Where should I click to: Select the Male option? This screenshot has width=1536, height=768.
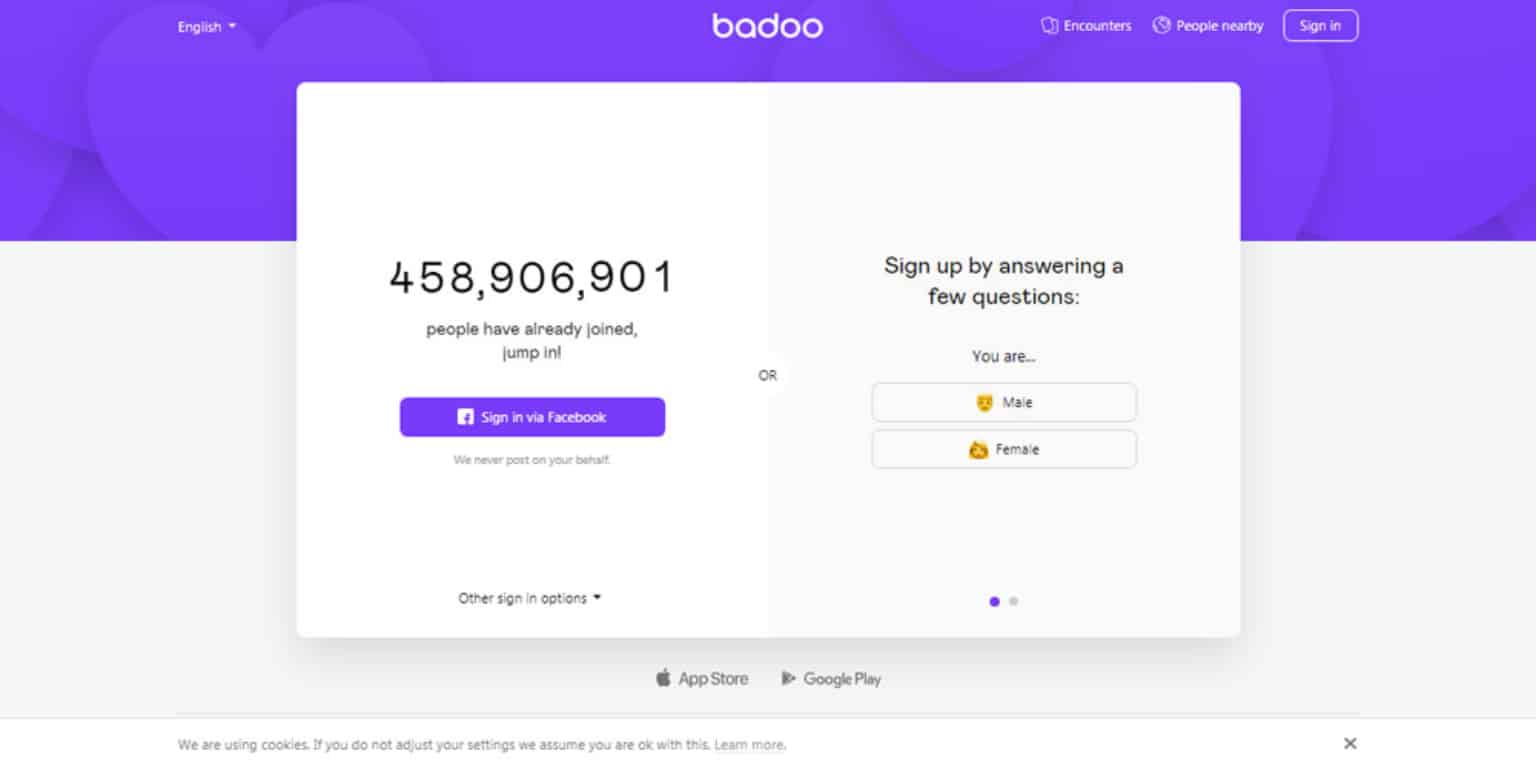coord(1004,403)
